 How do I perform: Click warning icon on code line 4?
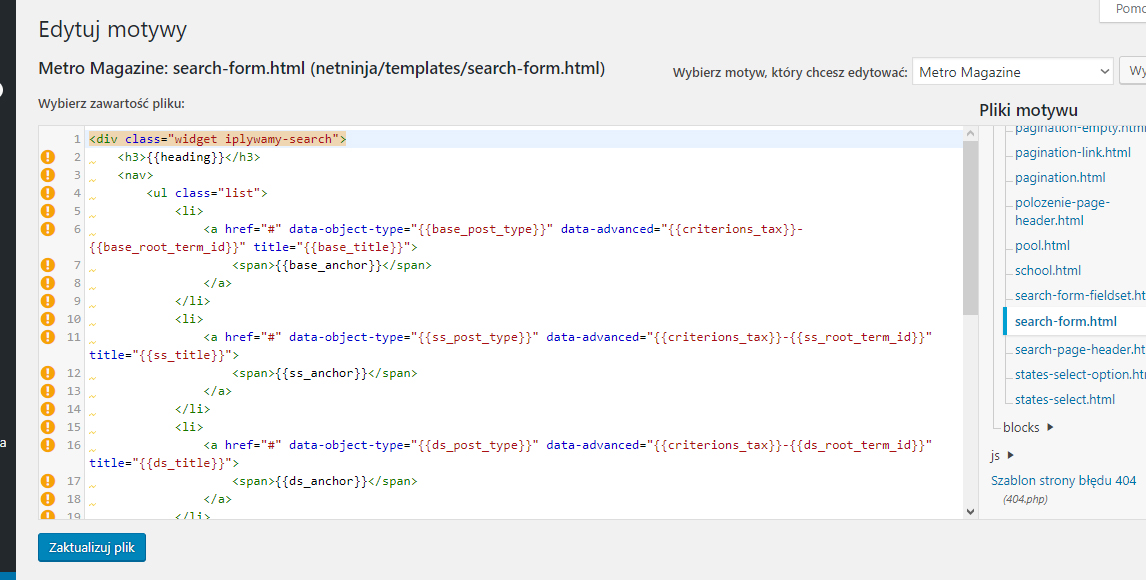pyautogui.click(x=48, y=193)
